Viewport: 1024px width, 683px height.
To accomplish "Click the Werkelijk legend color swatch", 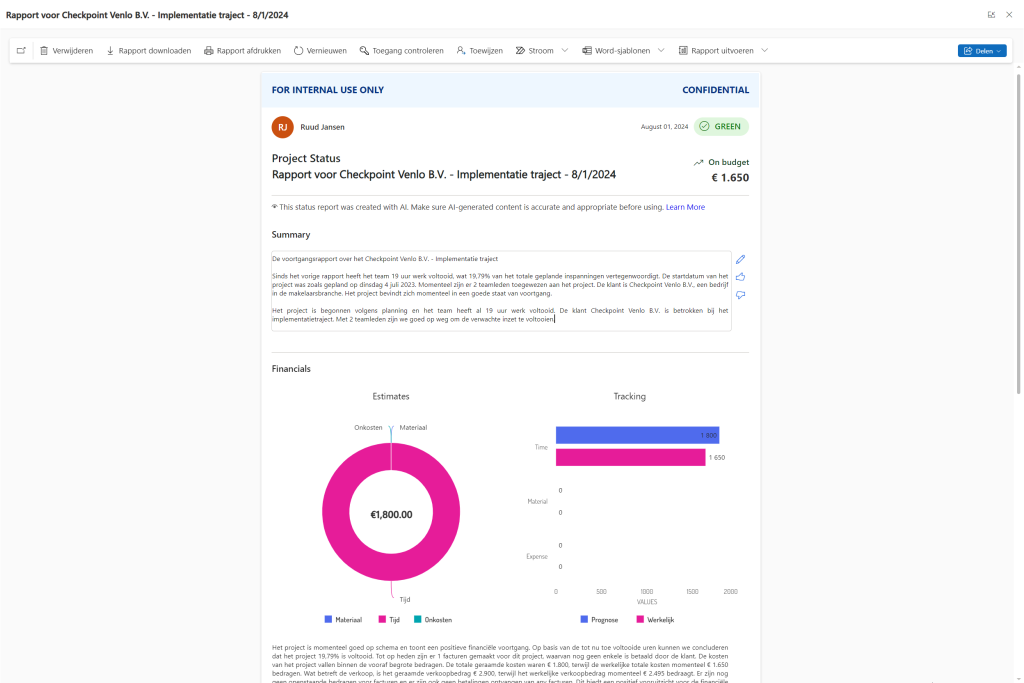I will 640,619.
